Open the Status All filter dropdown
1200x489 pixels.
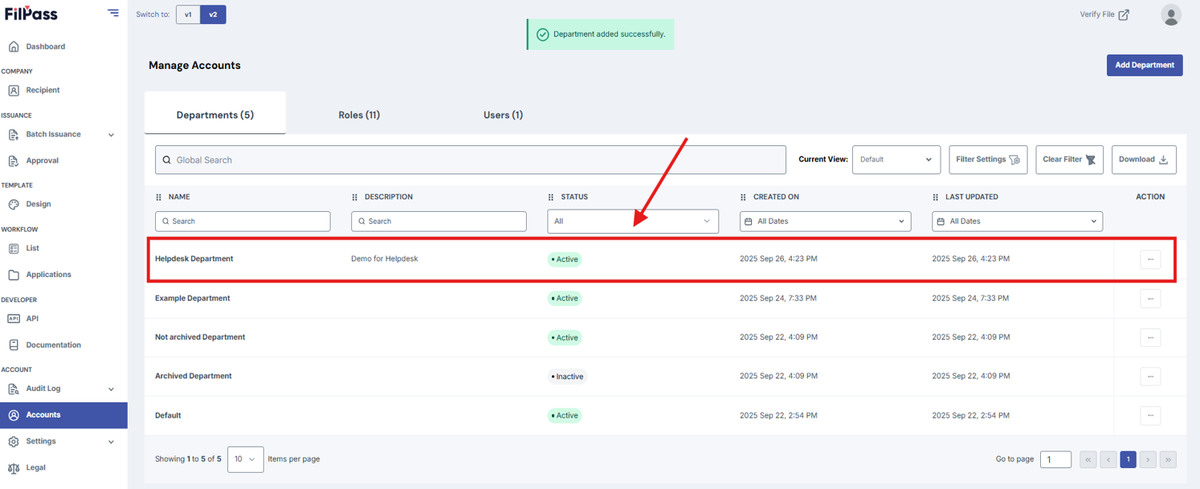pos(633,221)
